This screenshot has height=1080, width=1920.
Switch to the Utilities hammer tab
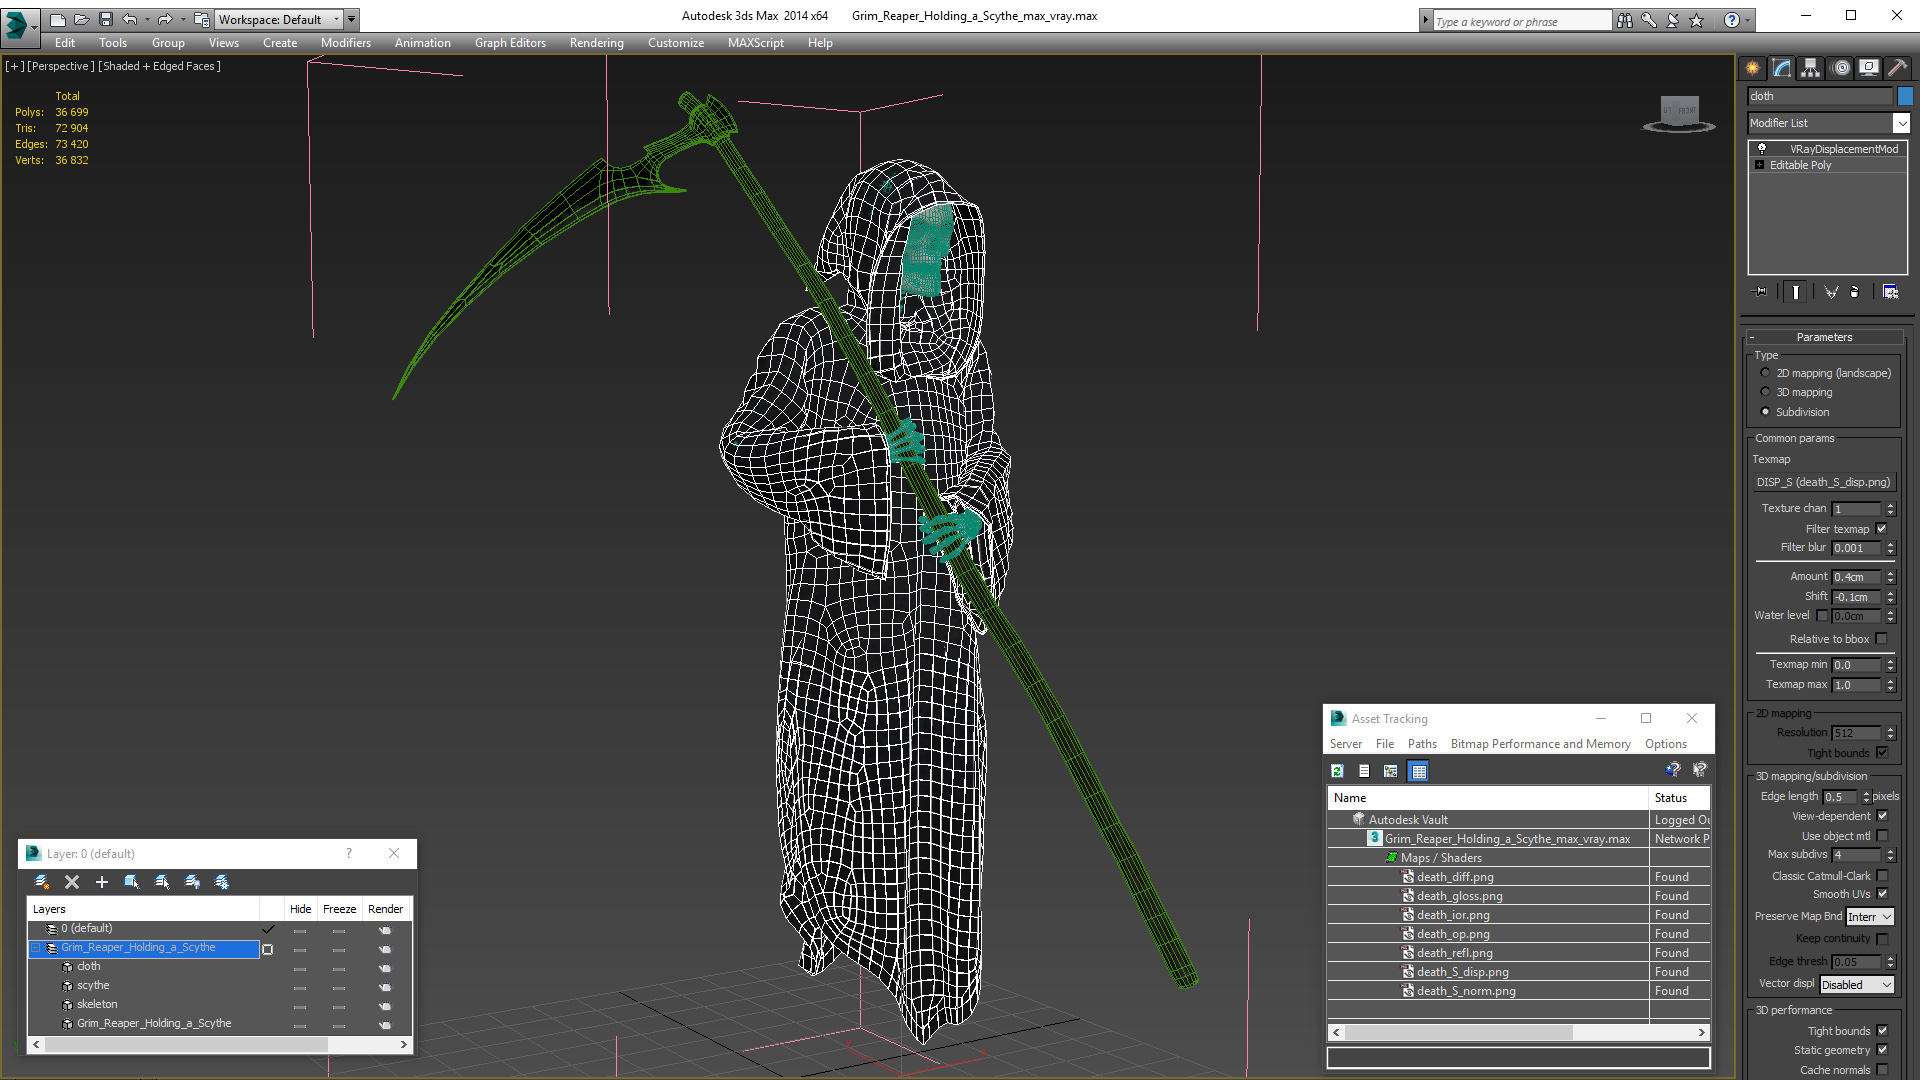[1897, 68]
